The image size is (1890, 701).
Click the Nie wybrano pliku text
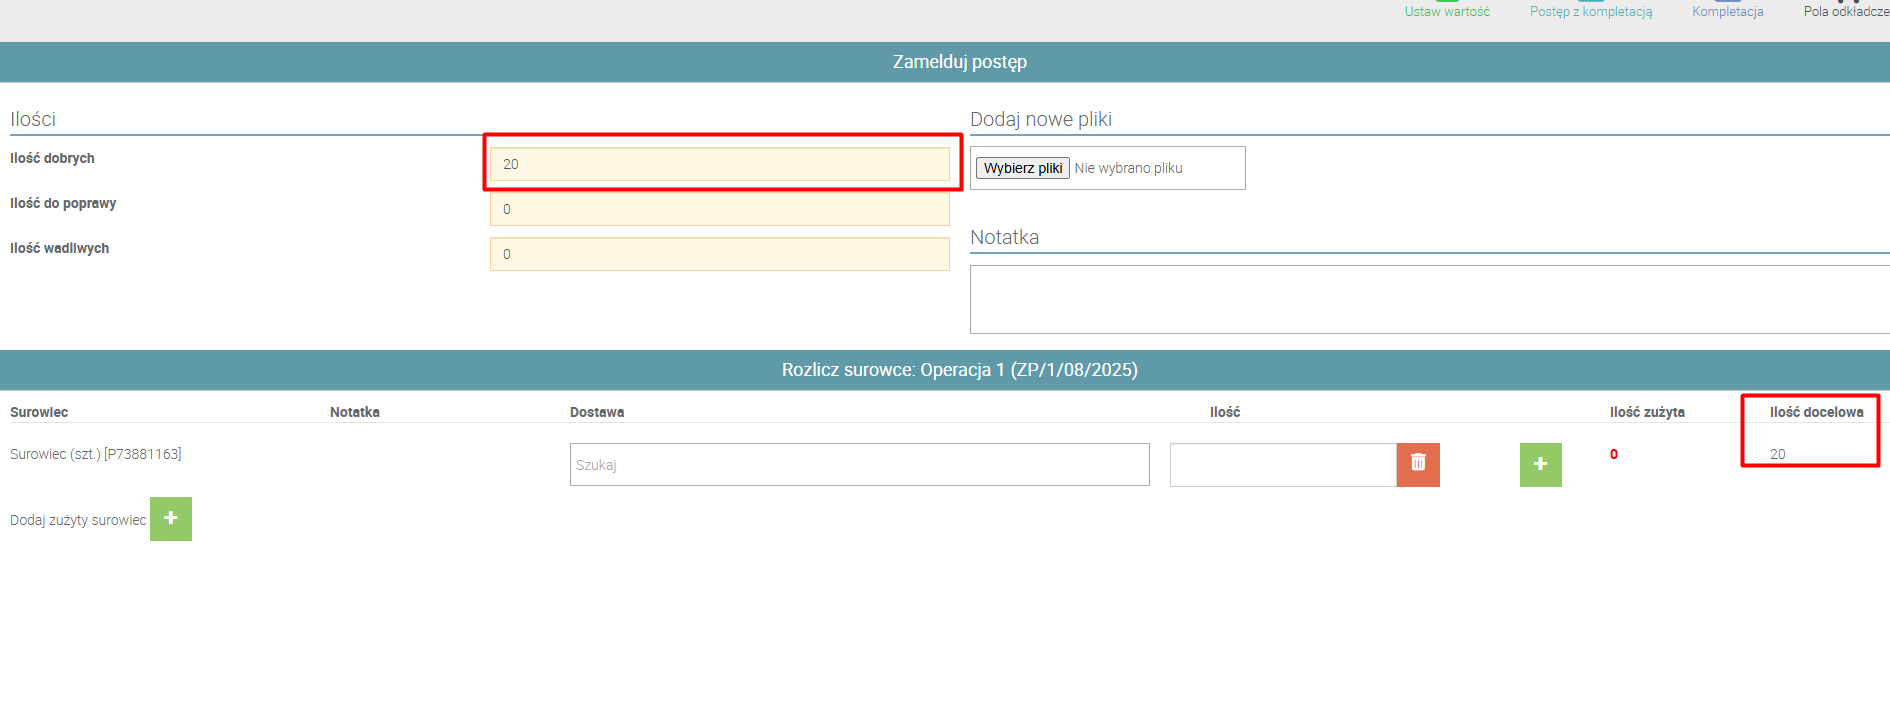(1128, 168)
